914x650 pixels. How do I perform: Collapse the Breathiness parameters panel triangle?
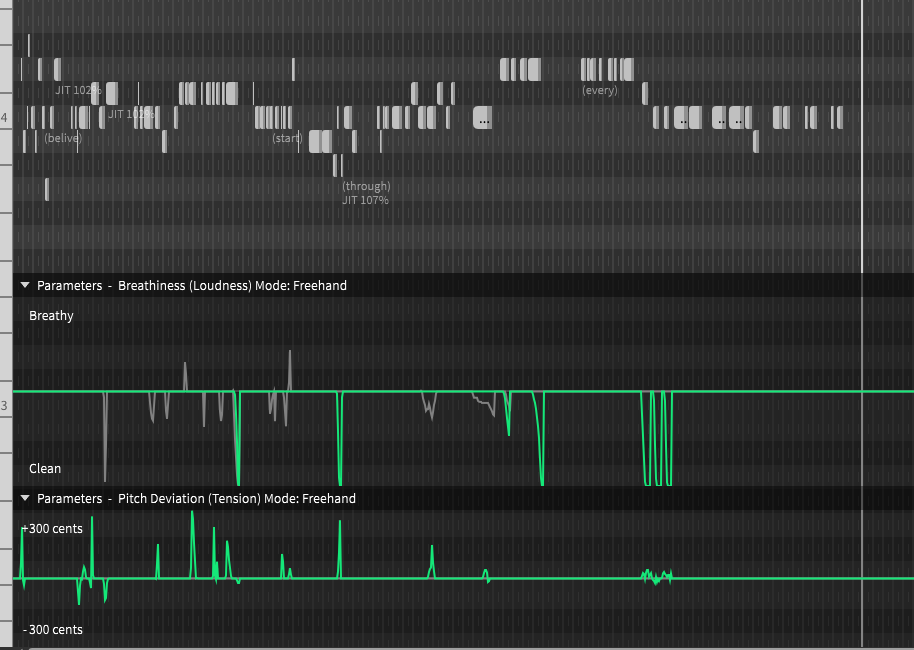[25, 285]
